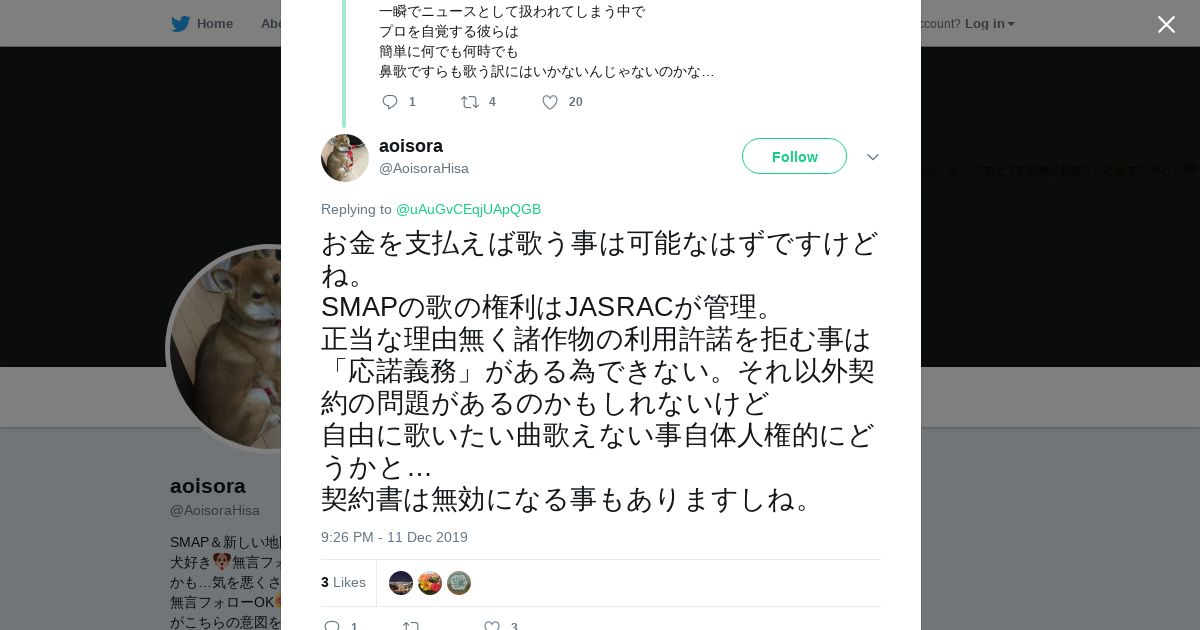The height and width of the screenshot is (630, 1200).
Task: Like aoisora's tweet with the bottom heart icon
Action: click(492, 626)
